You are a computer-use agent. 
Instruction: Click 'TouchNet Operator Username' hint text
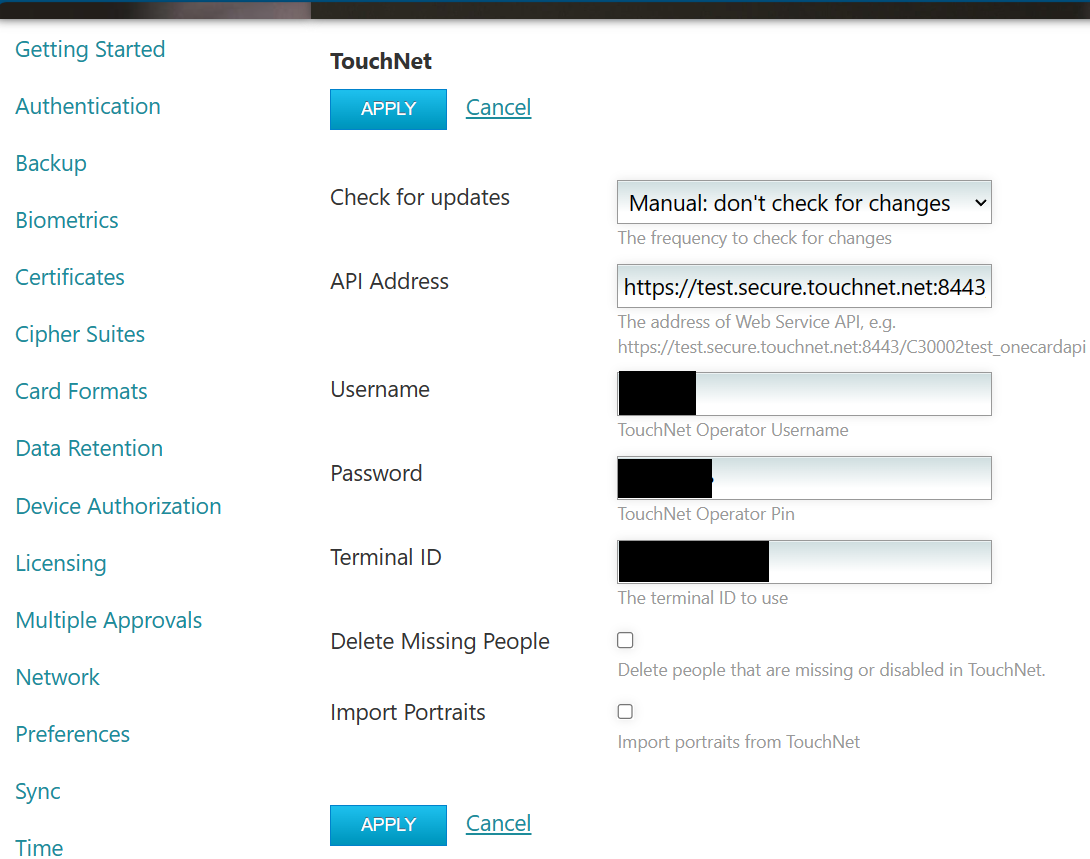(x=733, y=430)
